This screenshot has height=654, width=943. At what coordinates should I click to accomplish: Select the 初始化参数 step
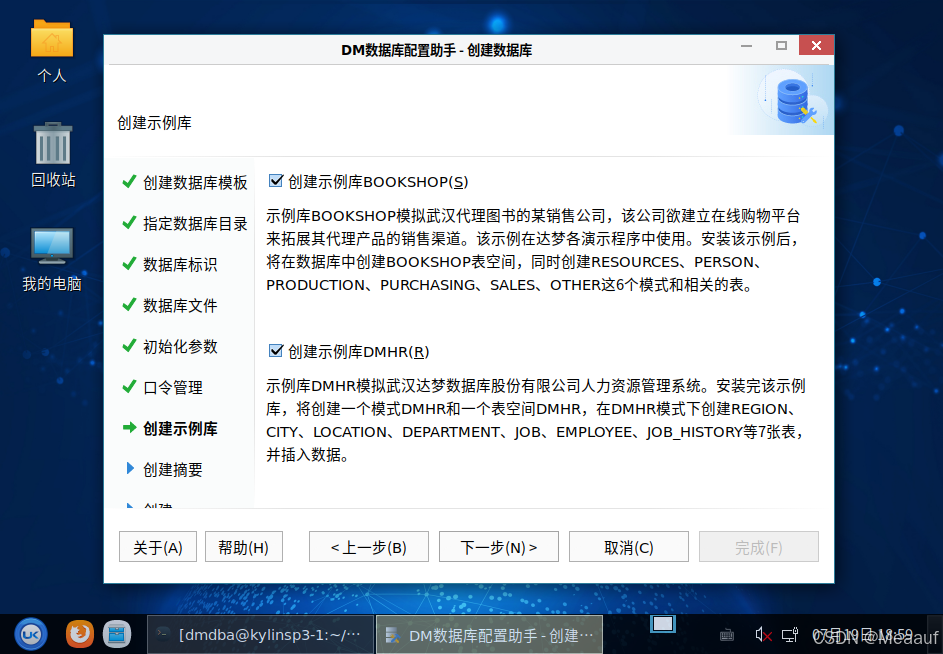point(180,346)
